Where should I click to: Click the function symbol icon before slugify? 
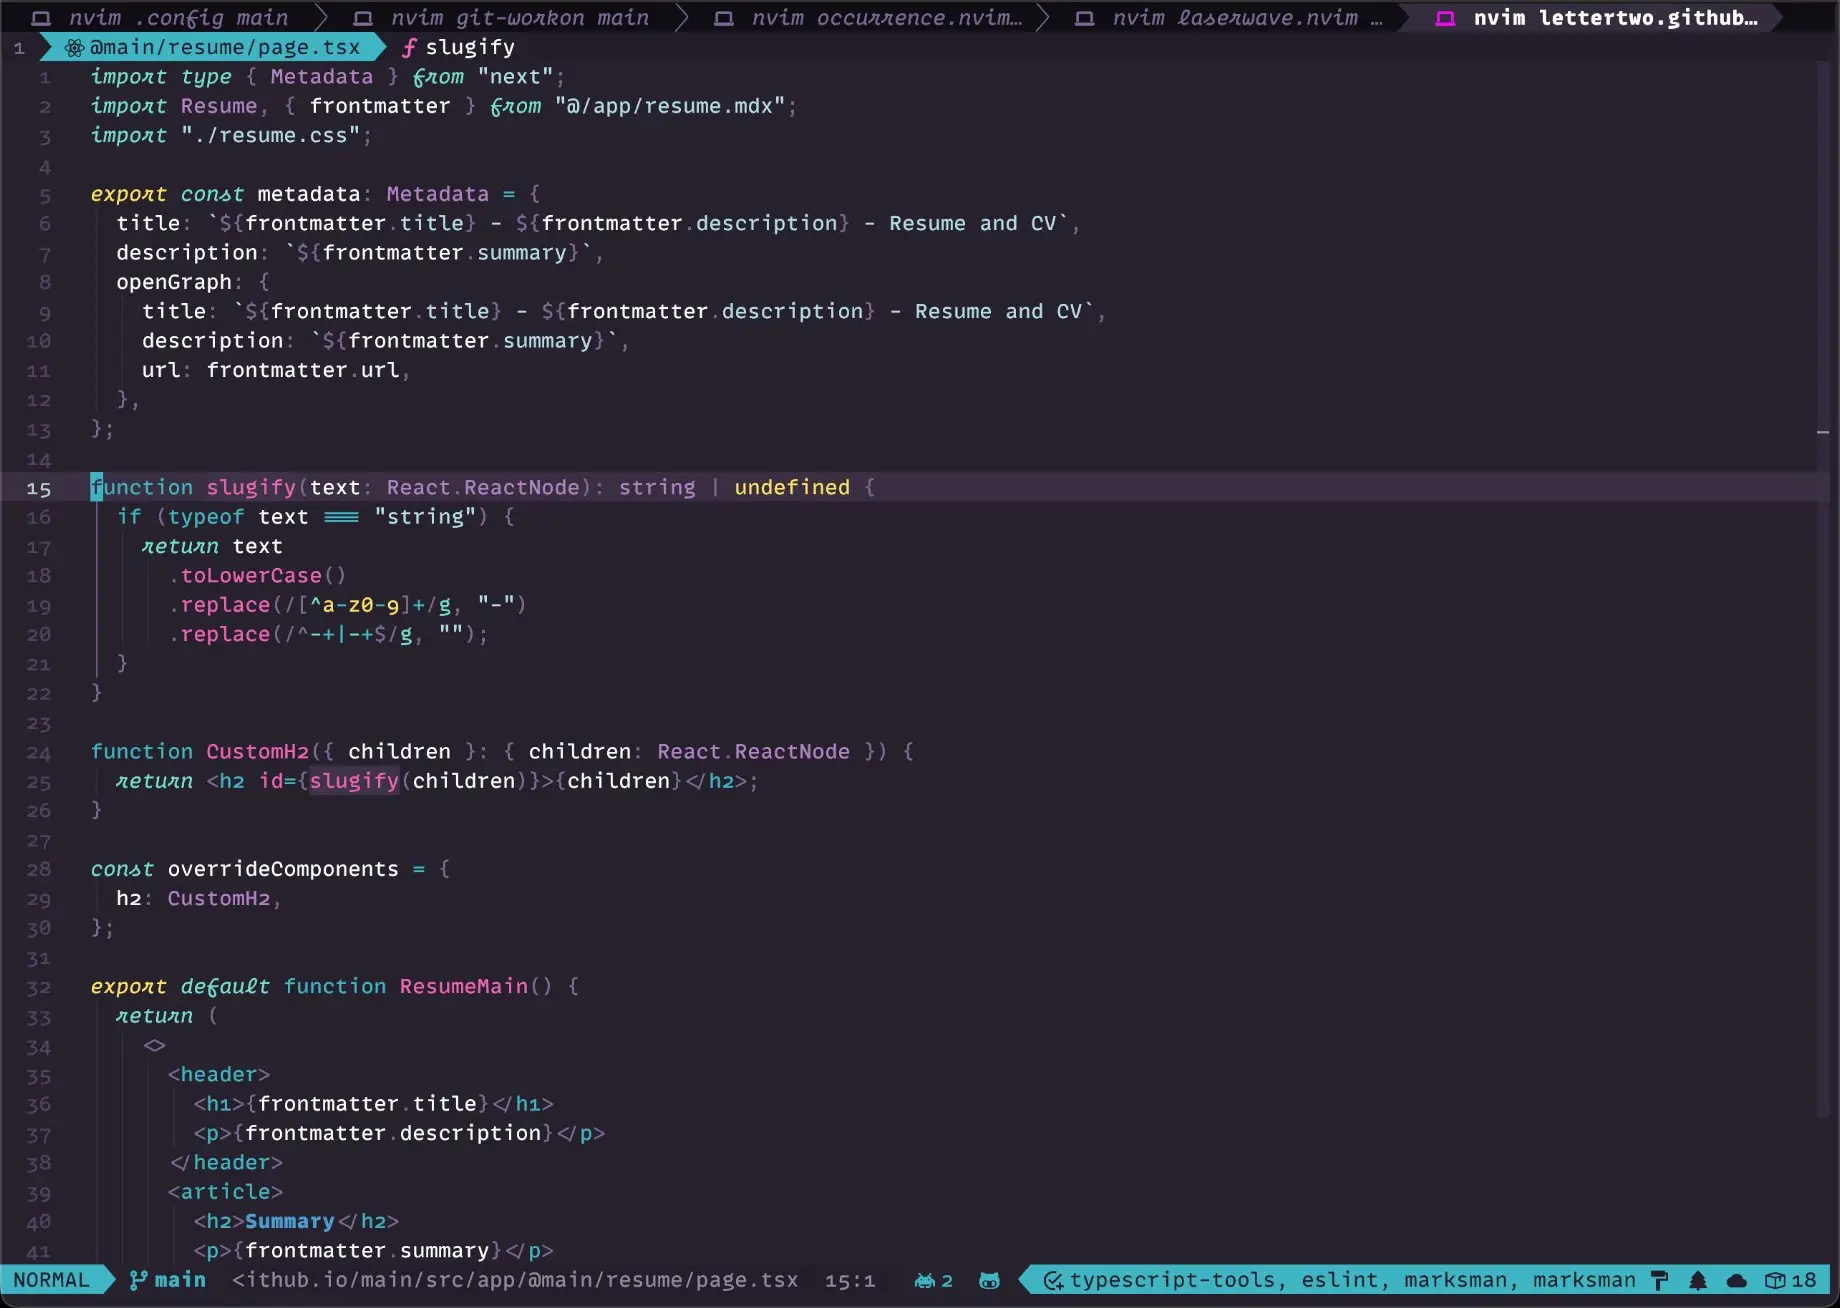click(409, 47)
